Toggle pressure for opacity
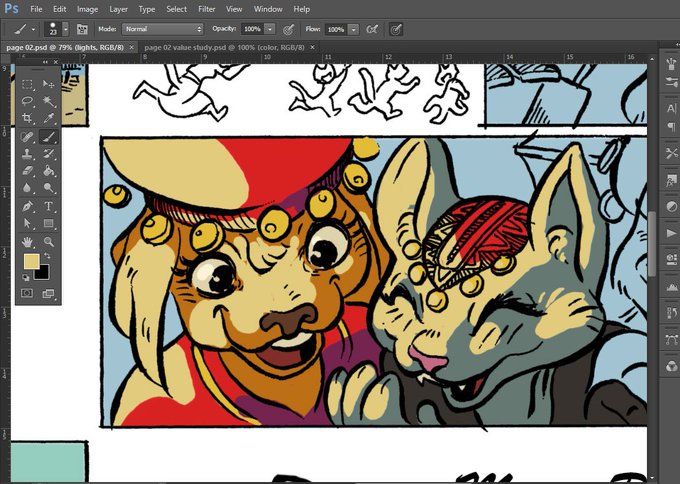680x484 pixels. point(289,29)
